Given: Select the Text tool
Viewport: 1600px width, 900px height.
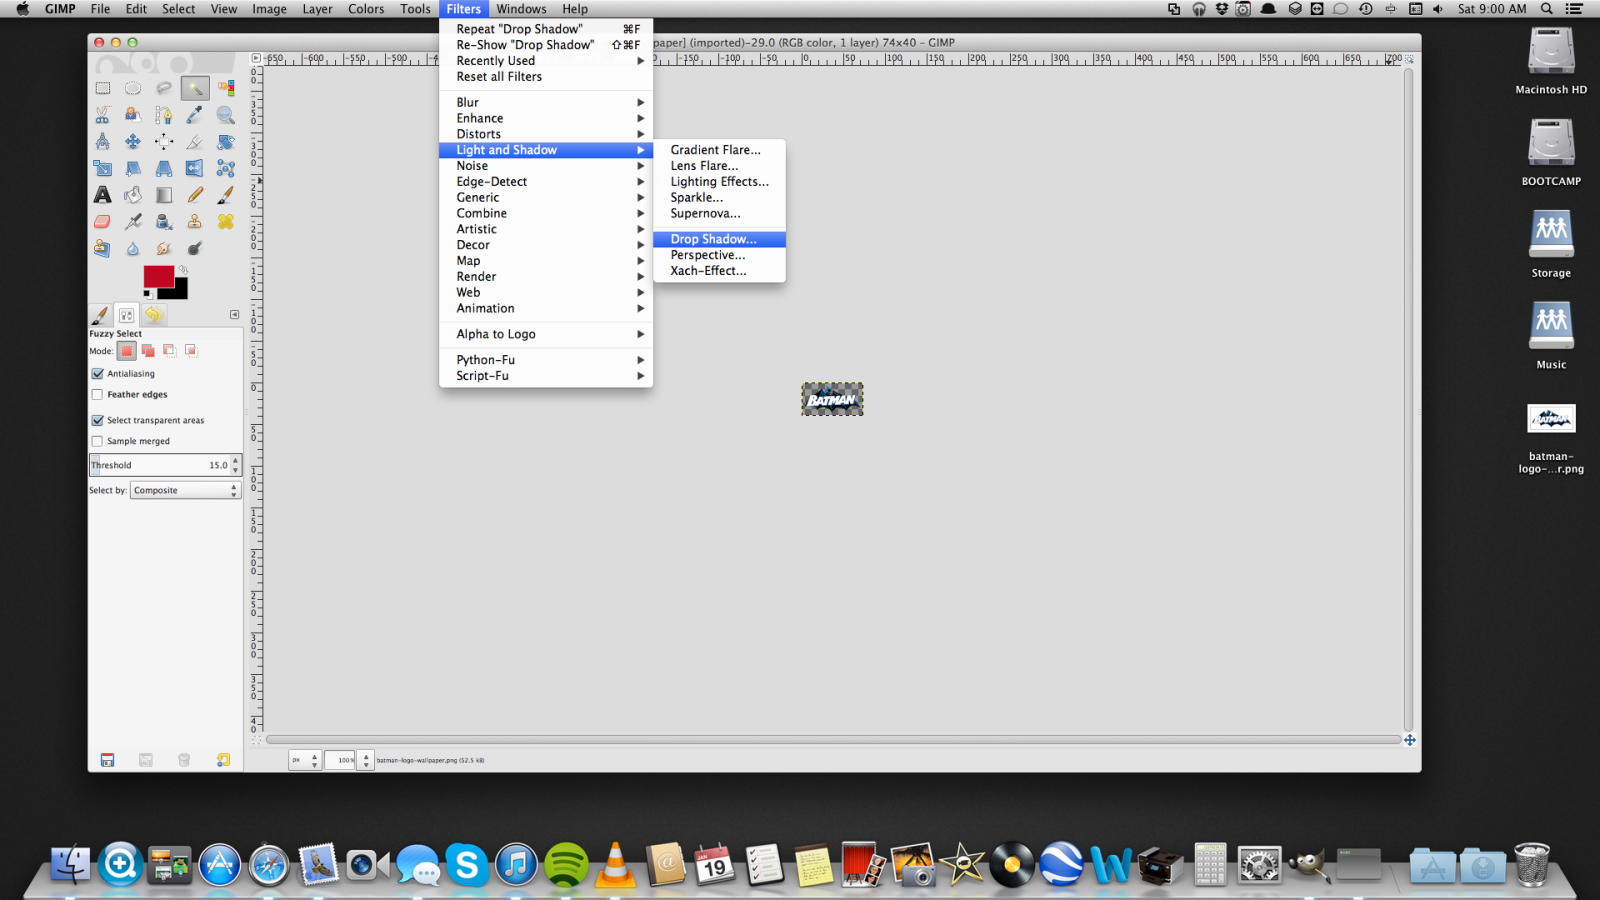Looking at the screenshot, I should 102,195.
